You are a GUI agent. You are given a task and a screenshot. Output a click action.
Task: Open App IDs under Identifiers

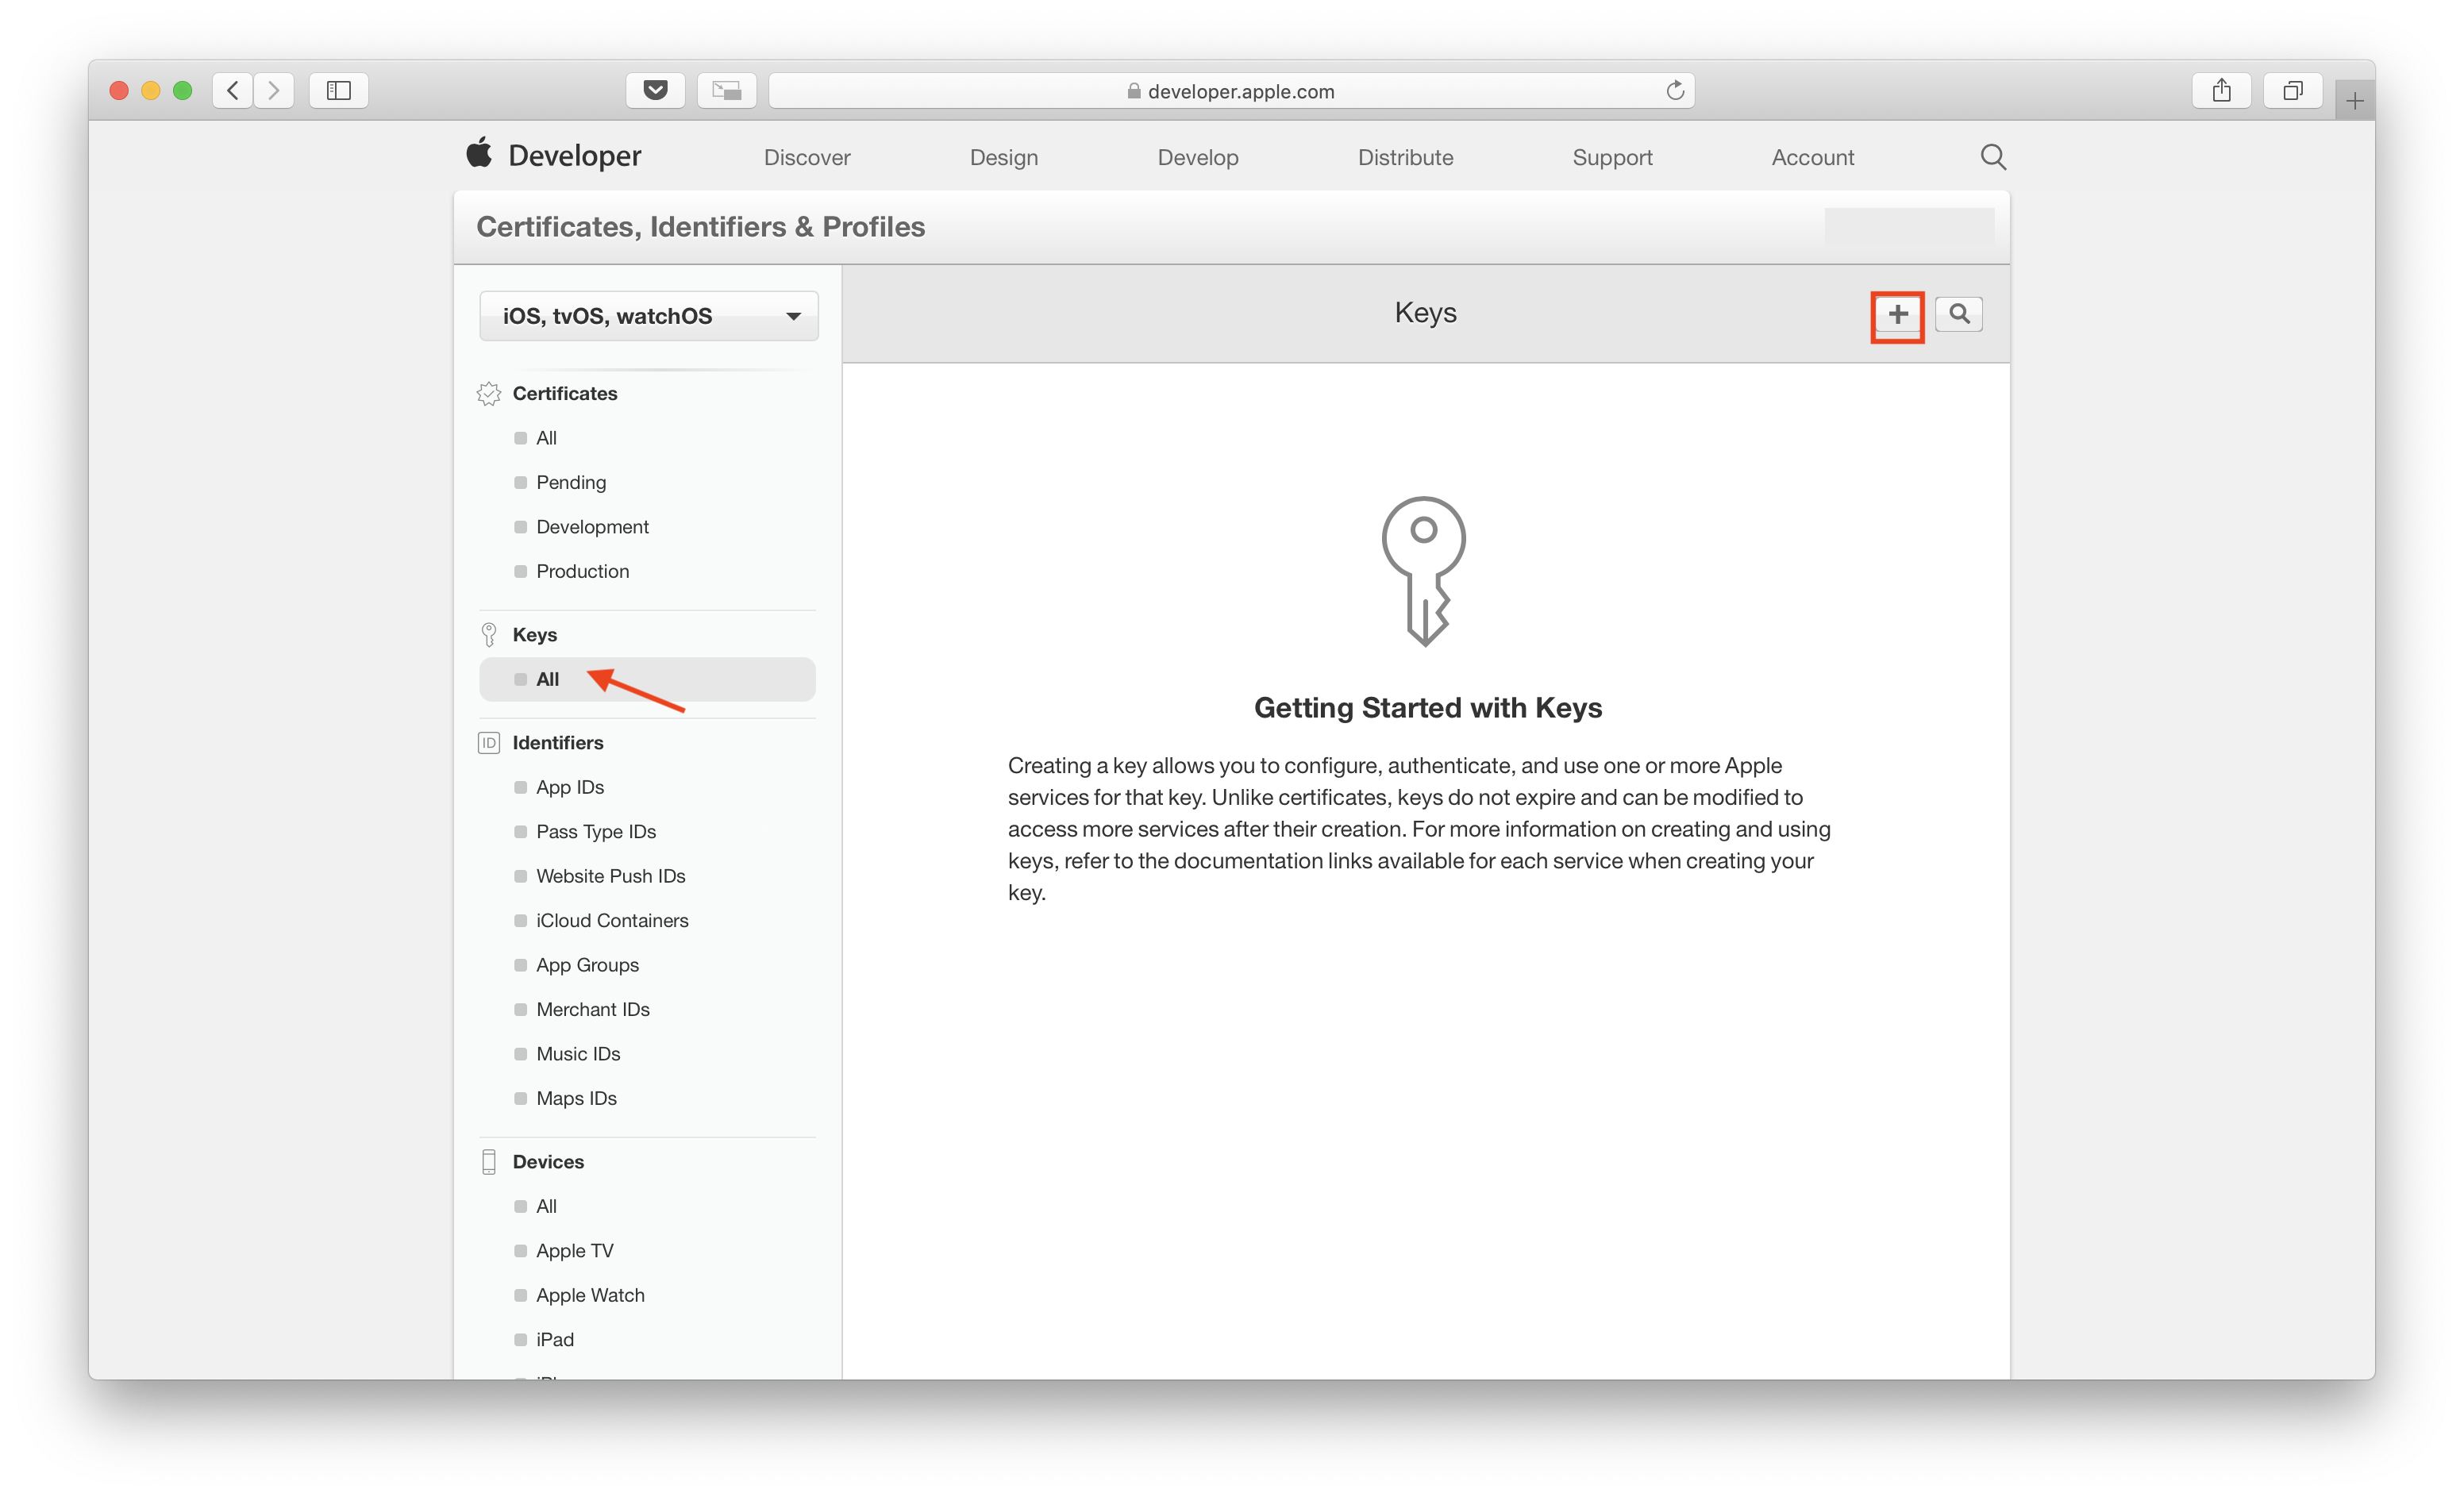570,788
